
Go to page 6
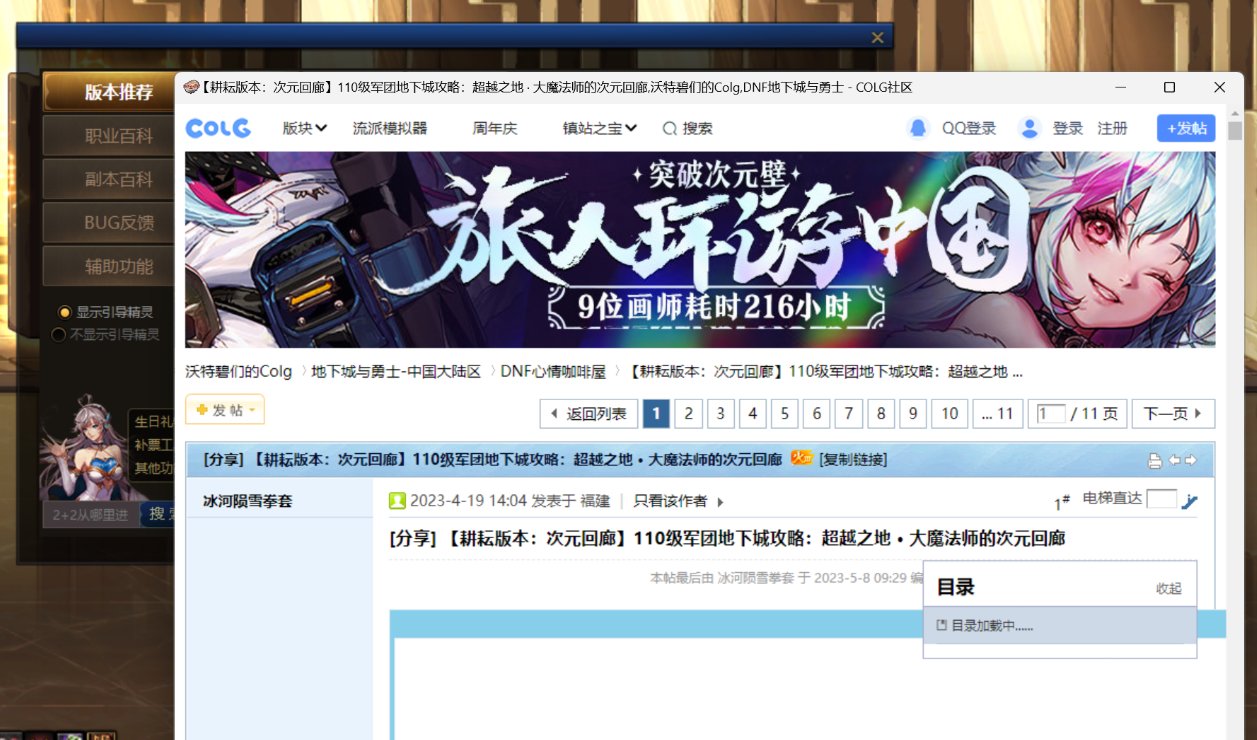[x=816, y=414]
